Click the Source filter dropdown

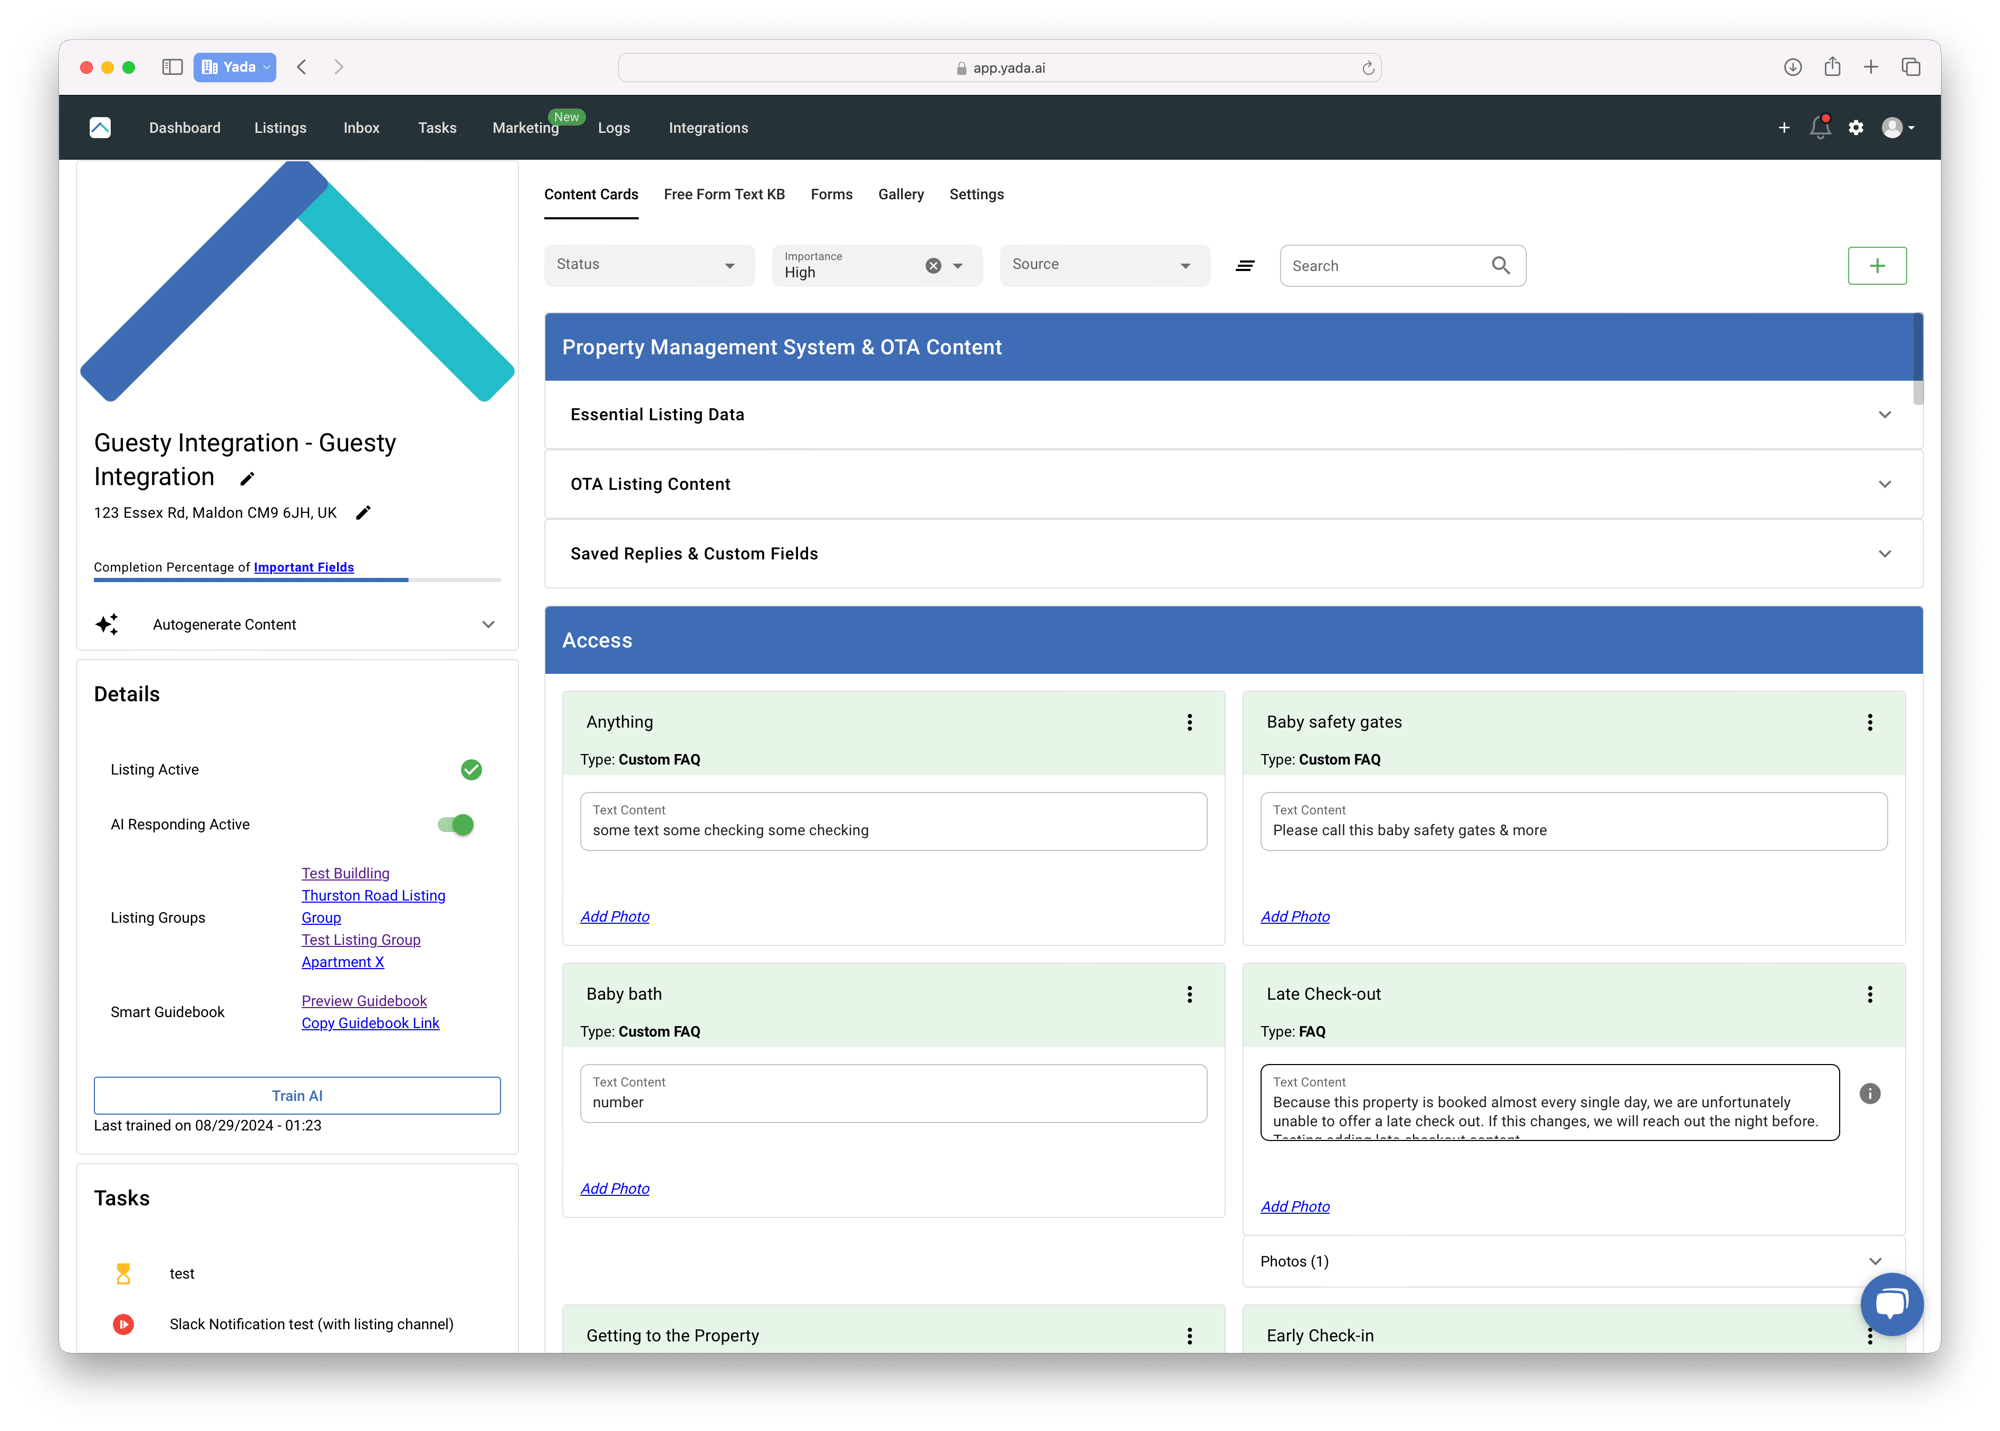pyautogui.click(x=1099, y=265)
